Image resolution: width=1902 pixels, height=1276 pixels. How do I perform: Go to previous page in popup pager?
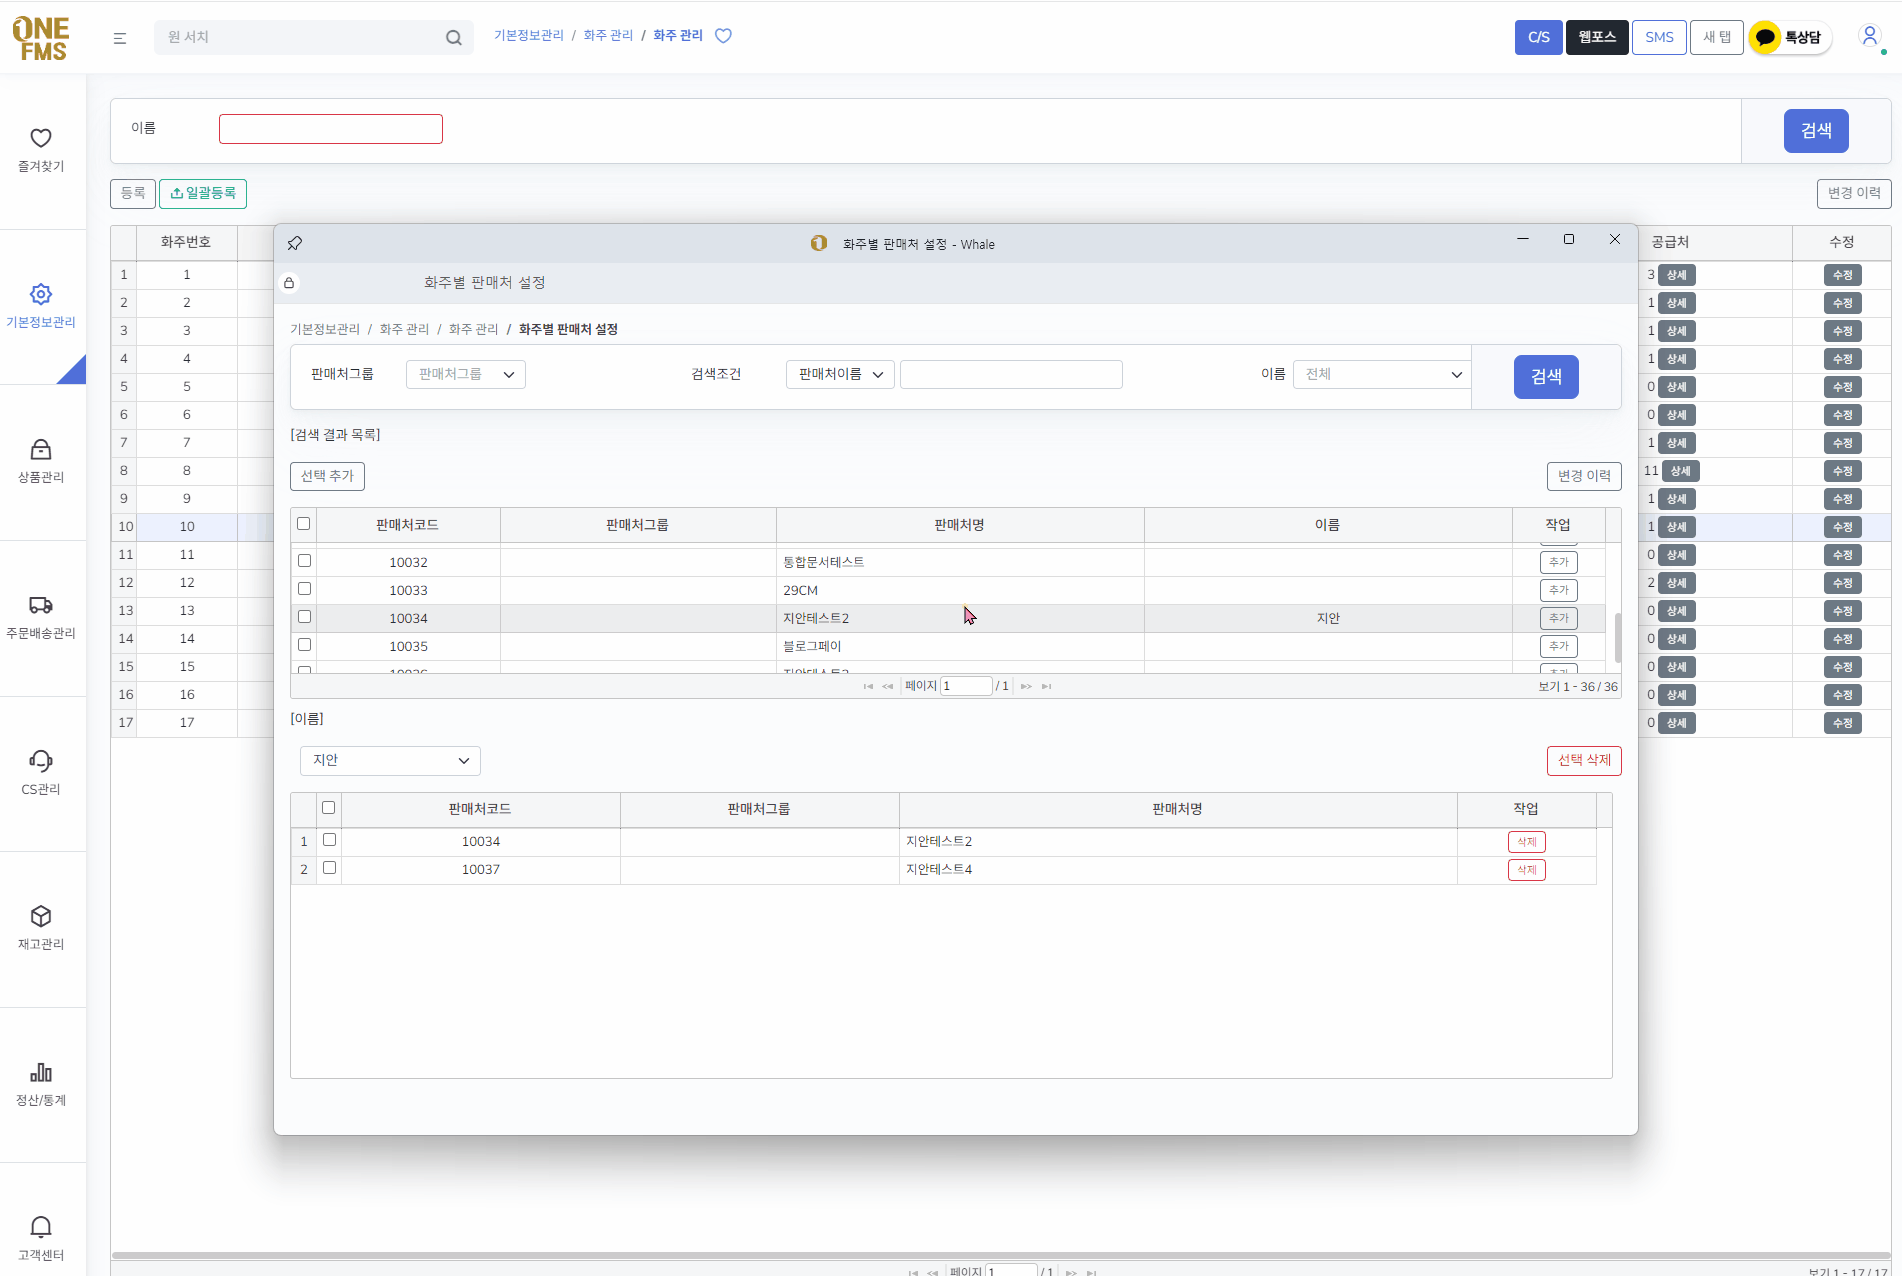888,686
